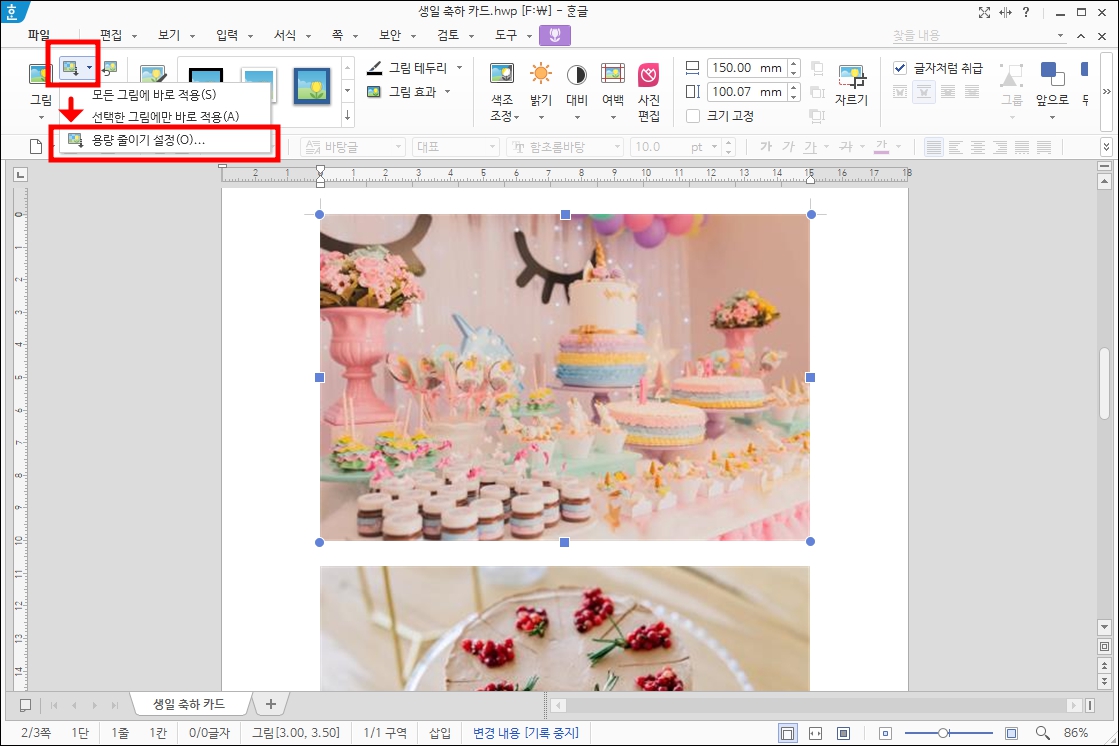
Task: Open the 쪽 menu
Action: tap(338, 35)
